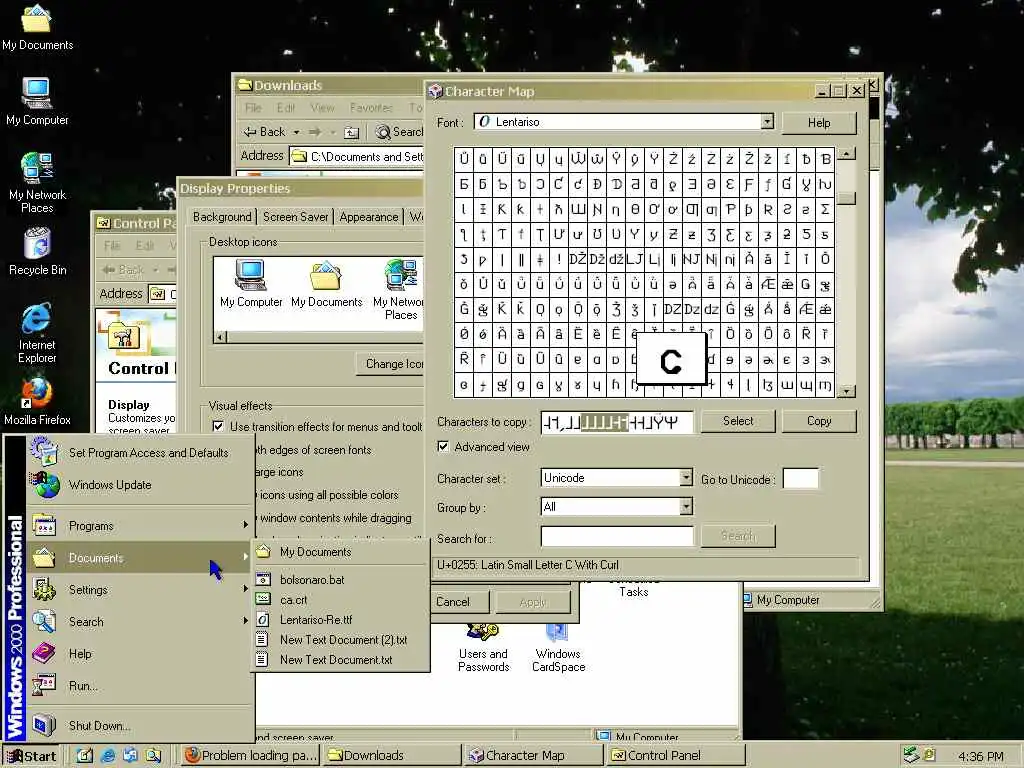Click the character grid scrollbar thumb
Viewport: 1024px width, 768px height.
click(846, 198)
